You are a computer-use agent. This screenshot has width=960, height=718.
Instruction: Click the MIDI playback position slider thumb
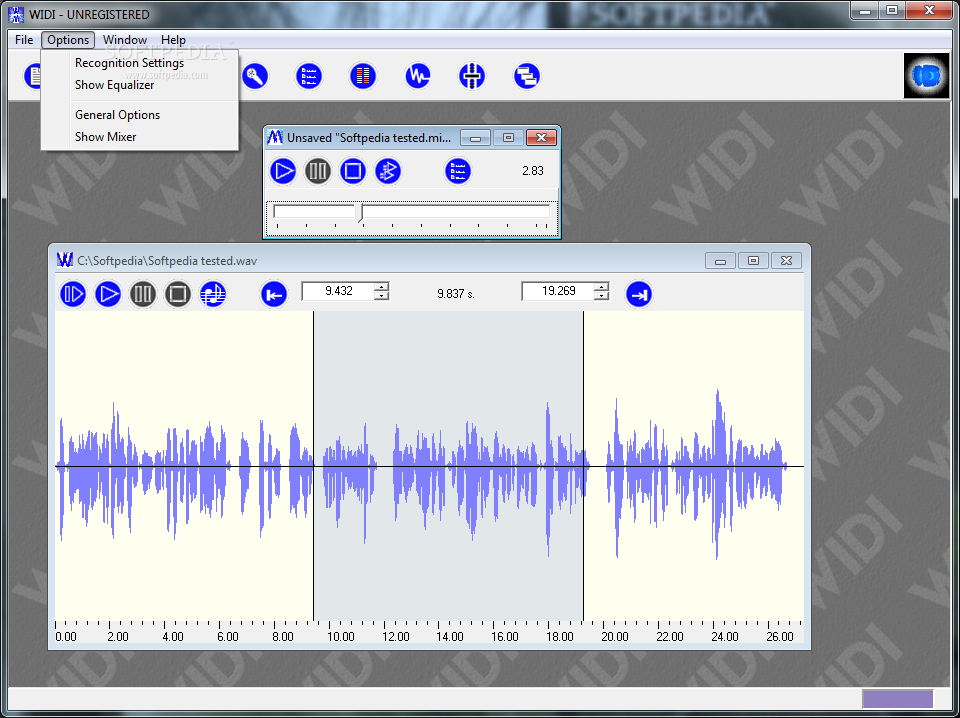(360, 212)
